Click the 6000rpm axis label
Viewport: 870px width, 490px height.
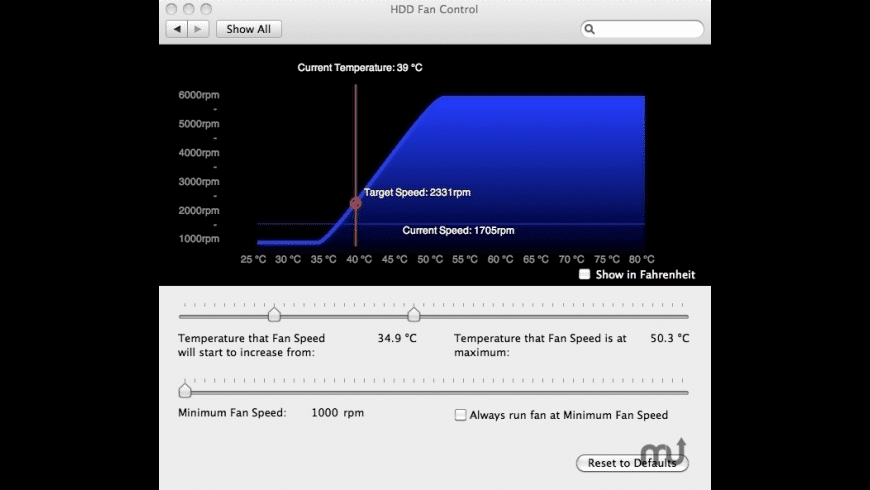click(199, 95)
